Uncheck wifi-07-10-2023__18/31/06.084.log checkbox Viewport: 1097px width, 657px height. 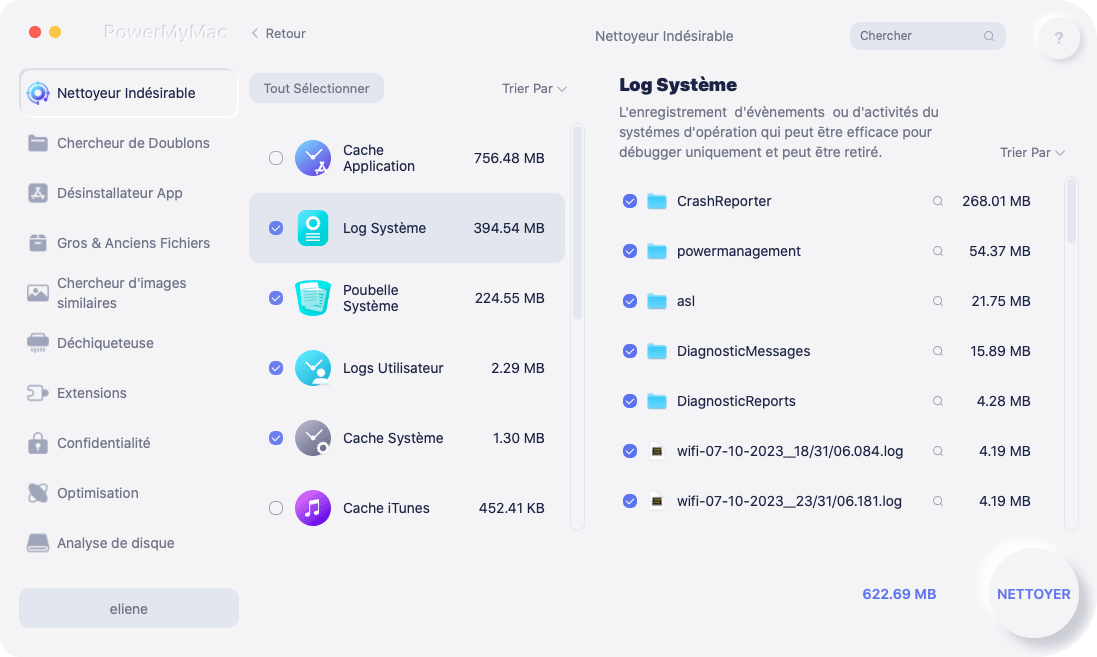(630, 451)
